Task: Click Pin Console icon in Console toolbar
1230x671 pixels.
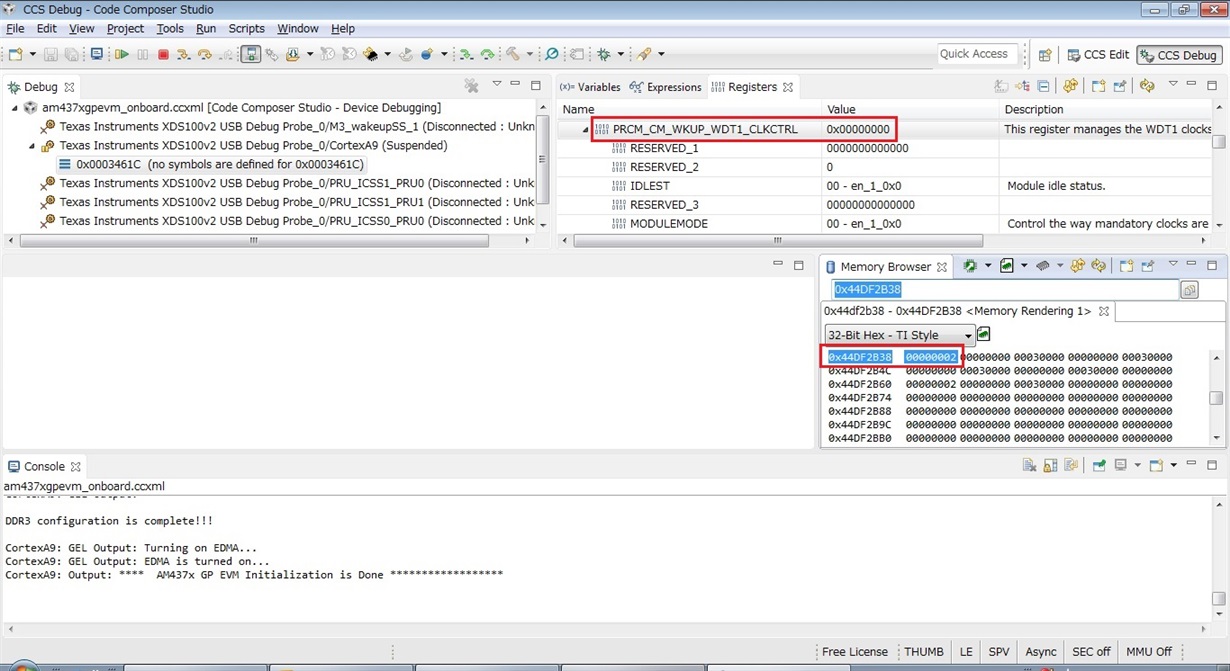Action: click(x=1099, y=465)
